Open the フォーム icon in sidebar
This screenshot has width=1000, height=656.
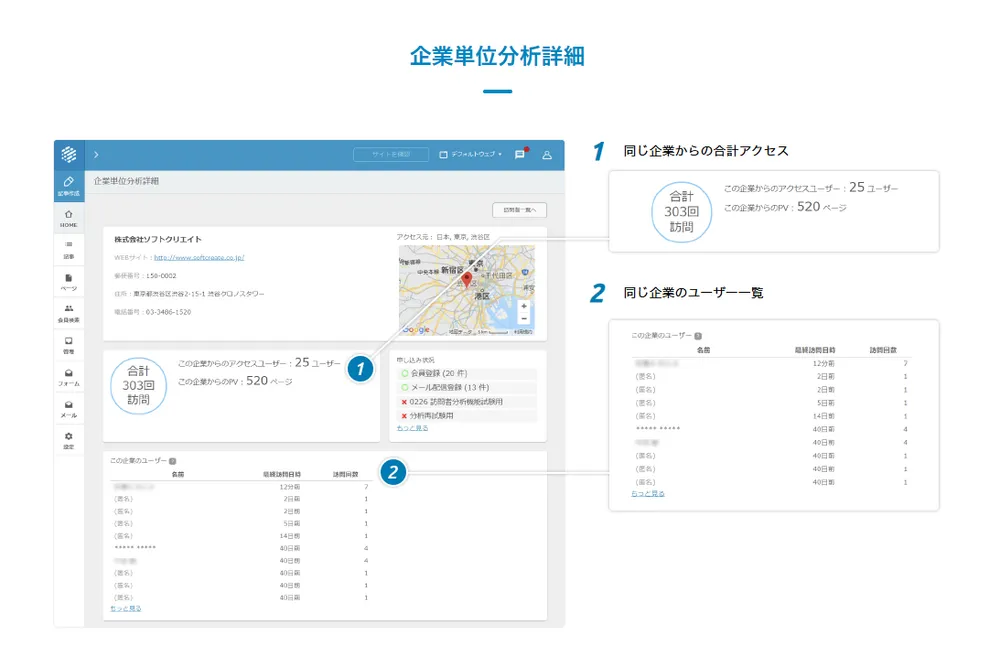point(69,377)
